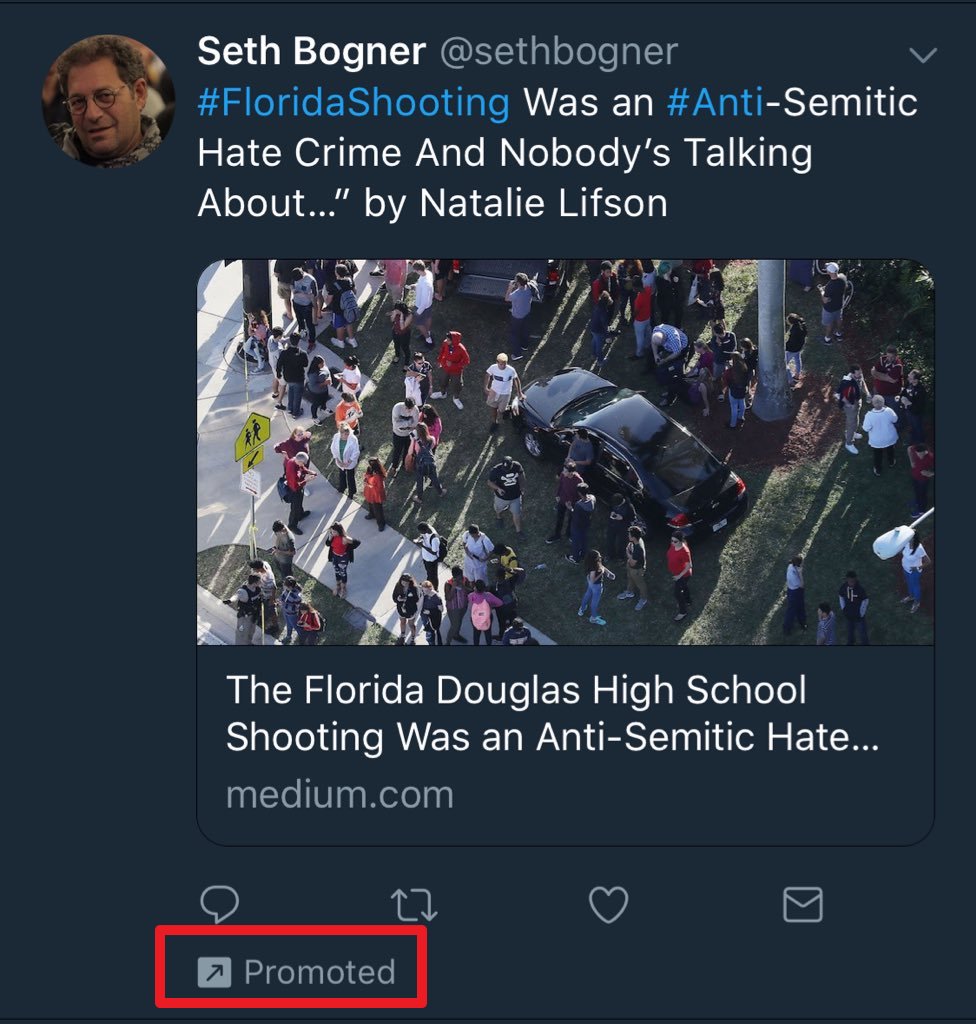Click the yellow school crossing sign in photo
The image size is (976, 1024).
tap(252, 437)
